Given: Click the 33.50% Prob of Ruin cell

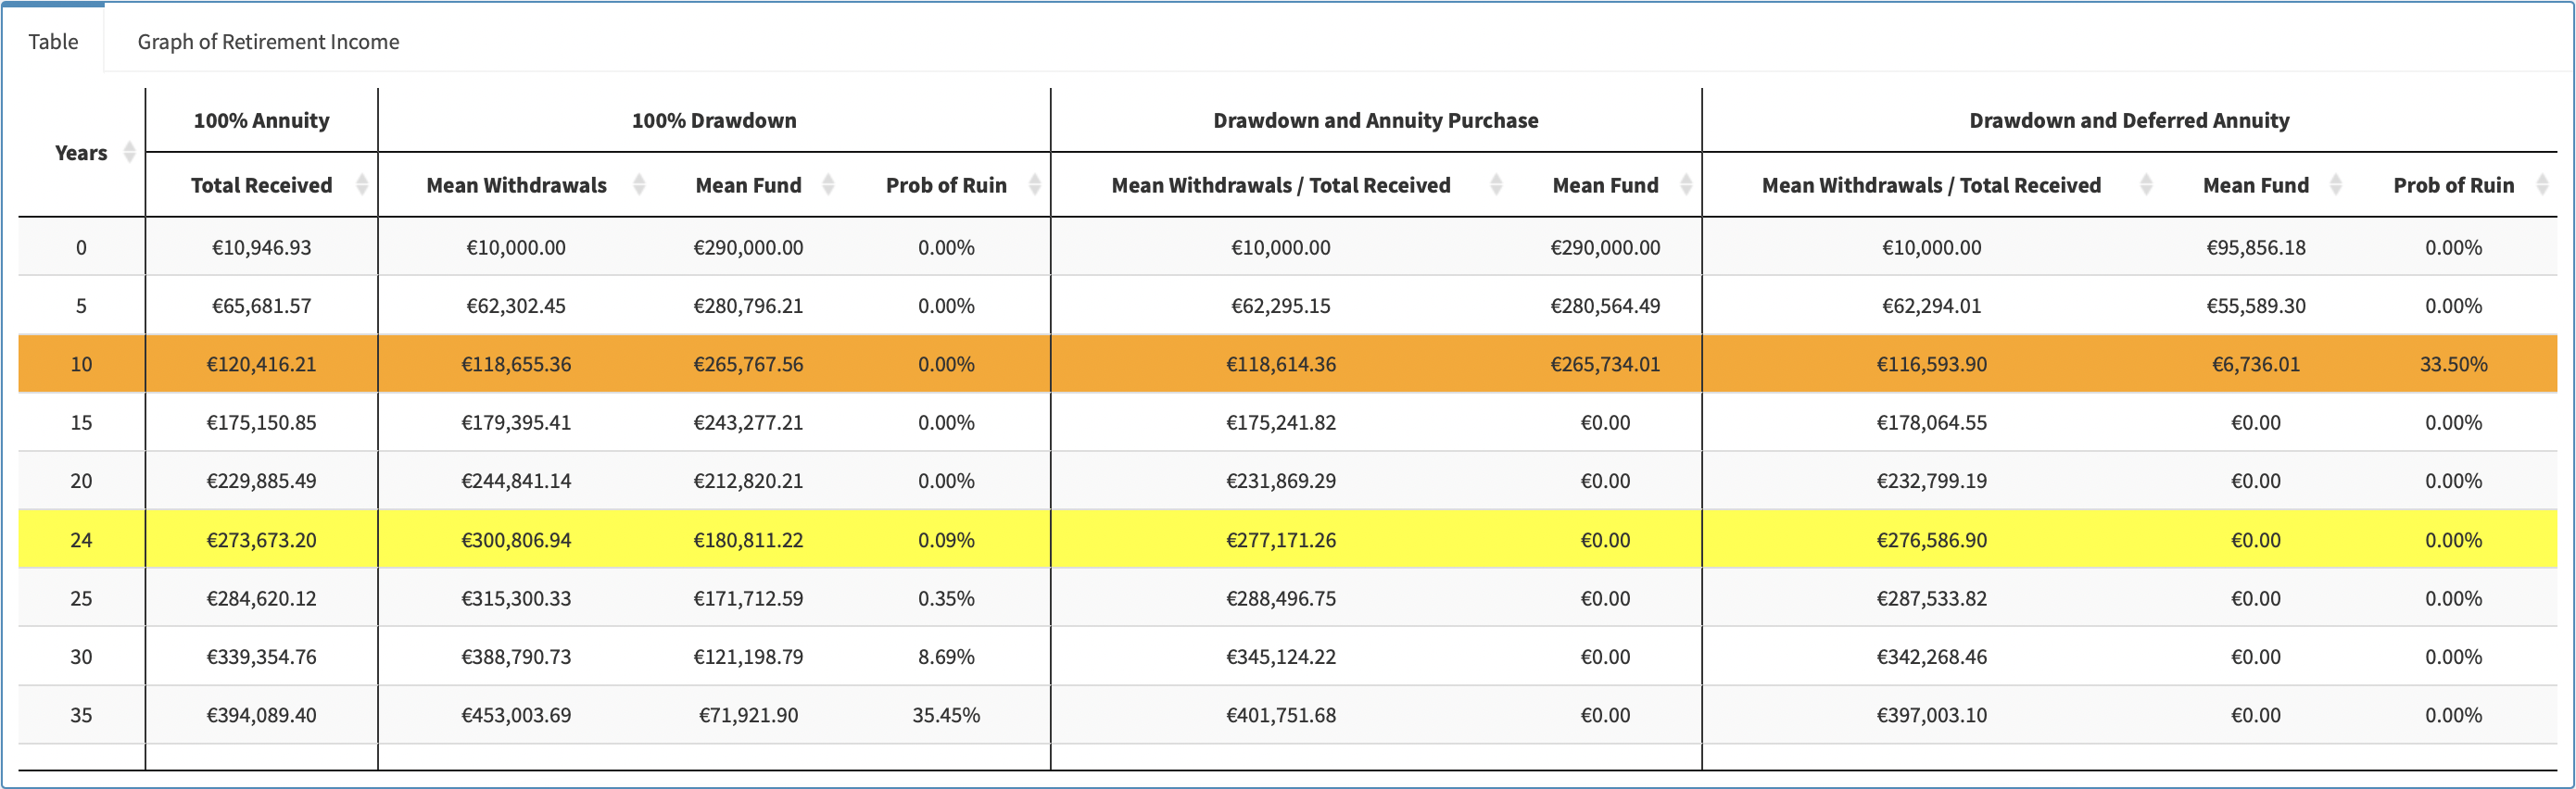Looking at the screenshot, I should [x=2453, y=365].
